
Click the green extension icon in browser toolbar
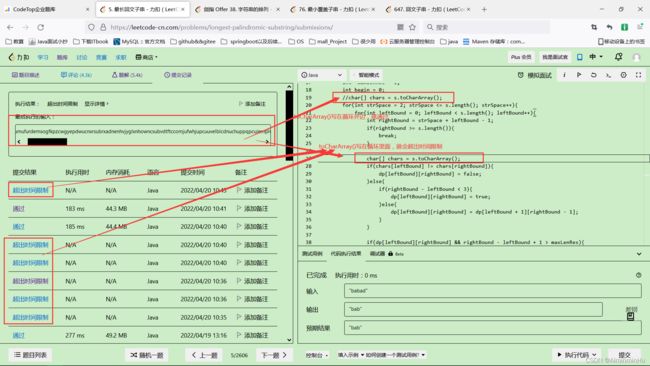coord(624,27)
